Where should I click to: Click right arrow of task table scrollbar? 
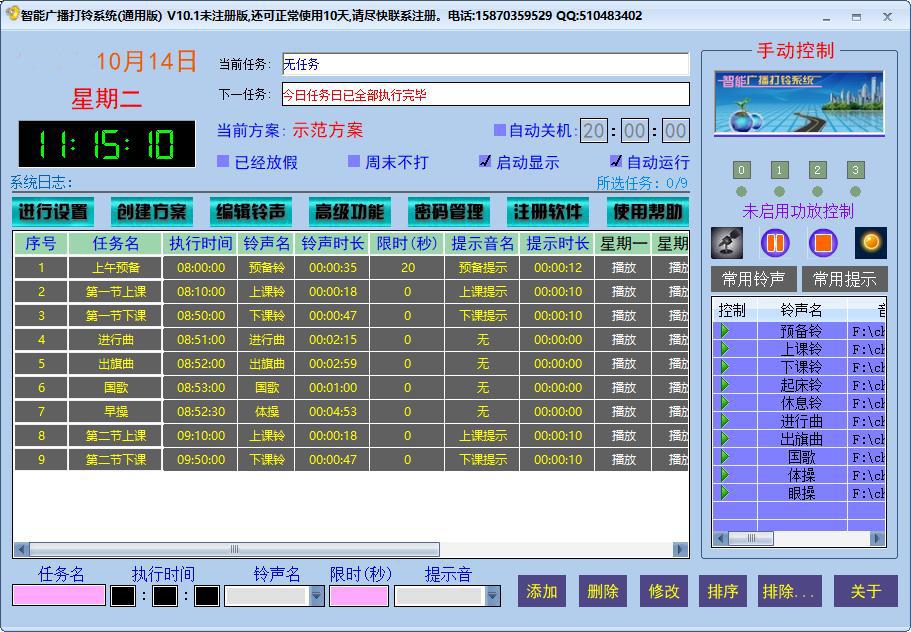(x=679, y=549)
